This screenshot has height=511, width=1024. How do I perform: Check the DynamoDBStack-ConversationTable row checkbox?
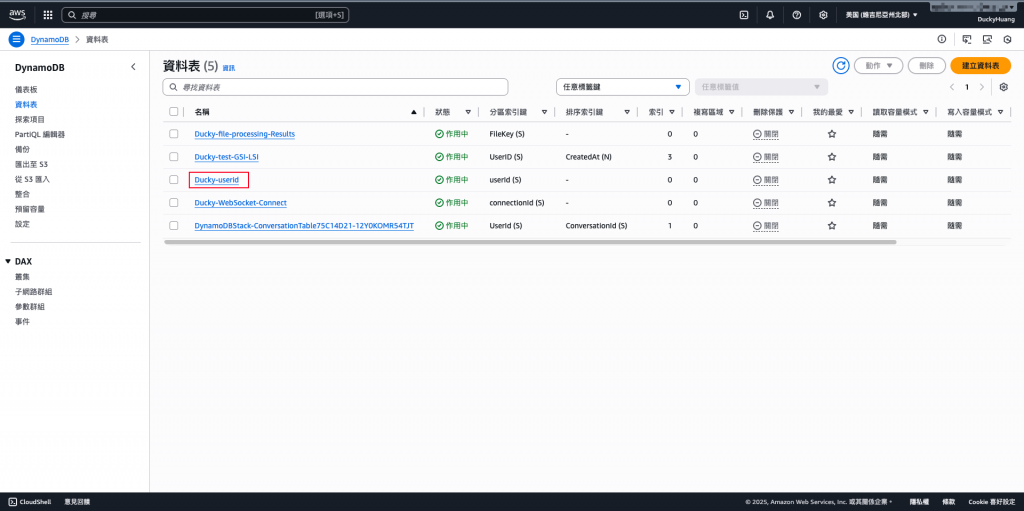point(174,225)
